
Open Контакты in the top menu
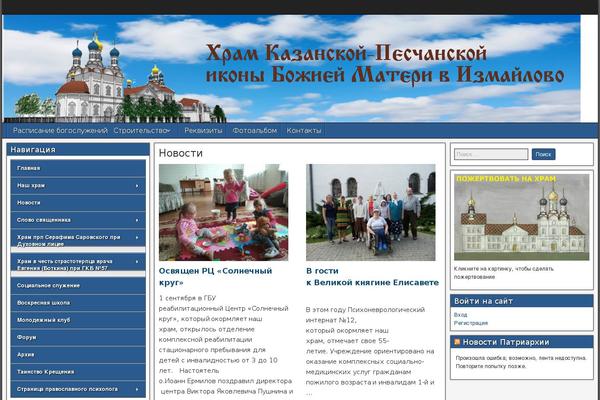[304, 131]
